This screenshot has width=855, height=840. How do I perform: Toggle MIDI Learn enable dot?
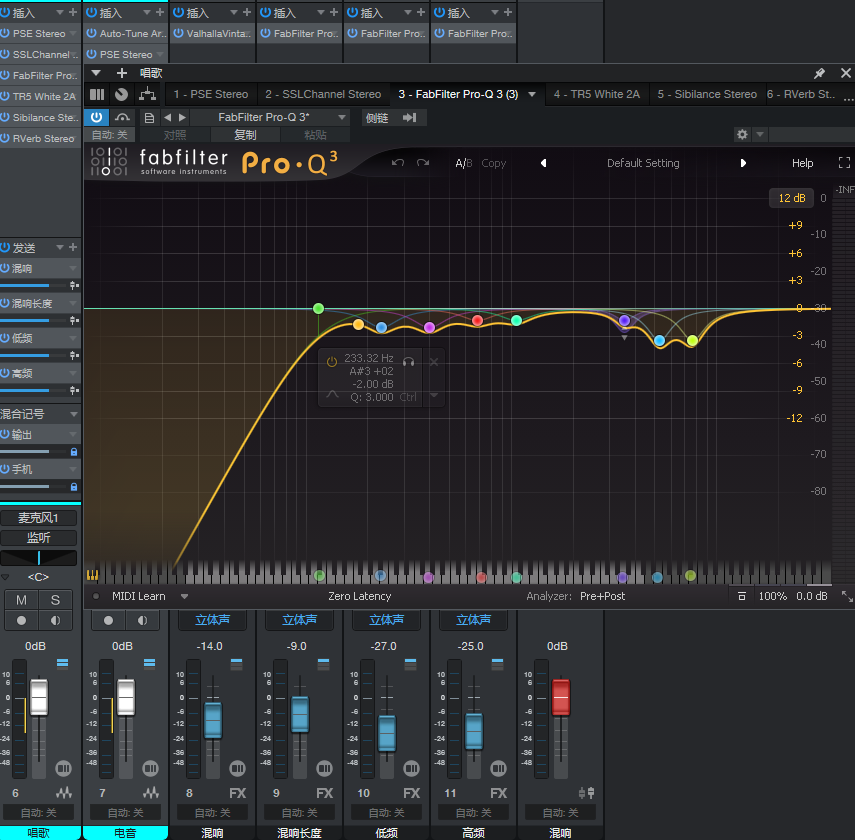pyautogui.click(x=96, y=596)
